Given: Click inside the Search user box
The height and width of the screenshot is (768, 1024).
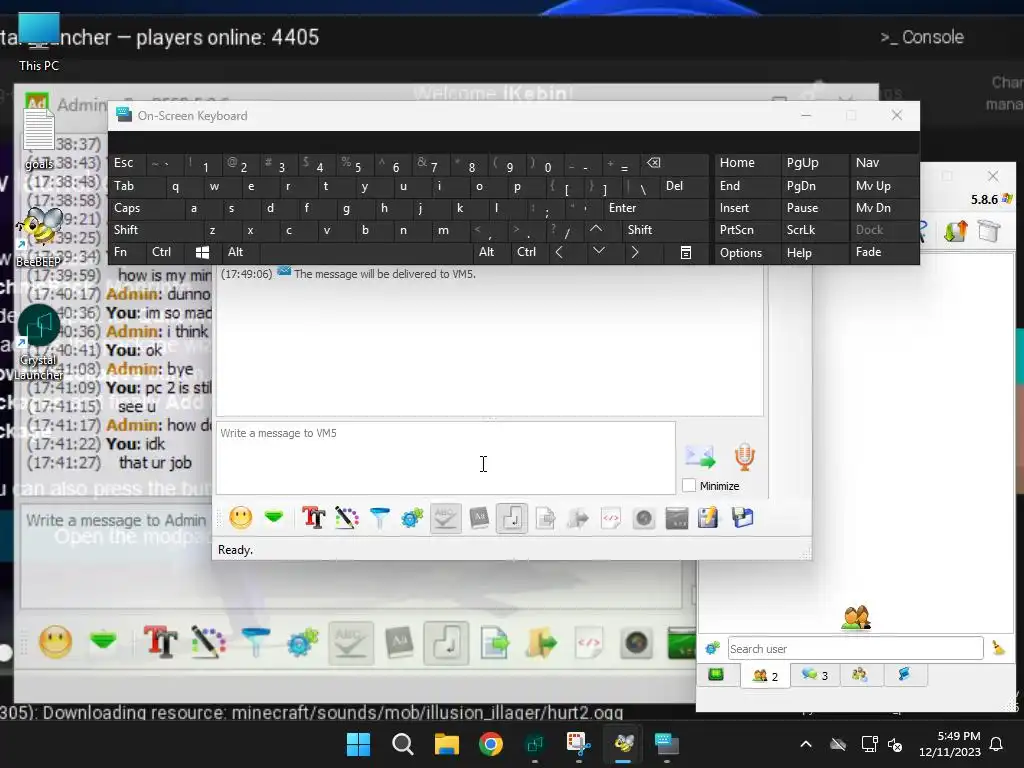Looking at the screenshot, I should (856, 648).
